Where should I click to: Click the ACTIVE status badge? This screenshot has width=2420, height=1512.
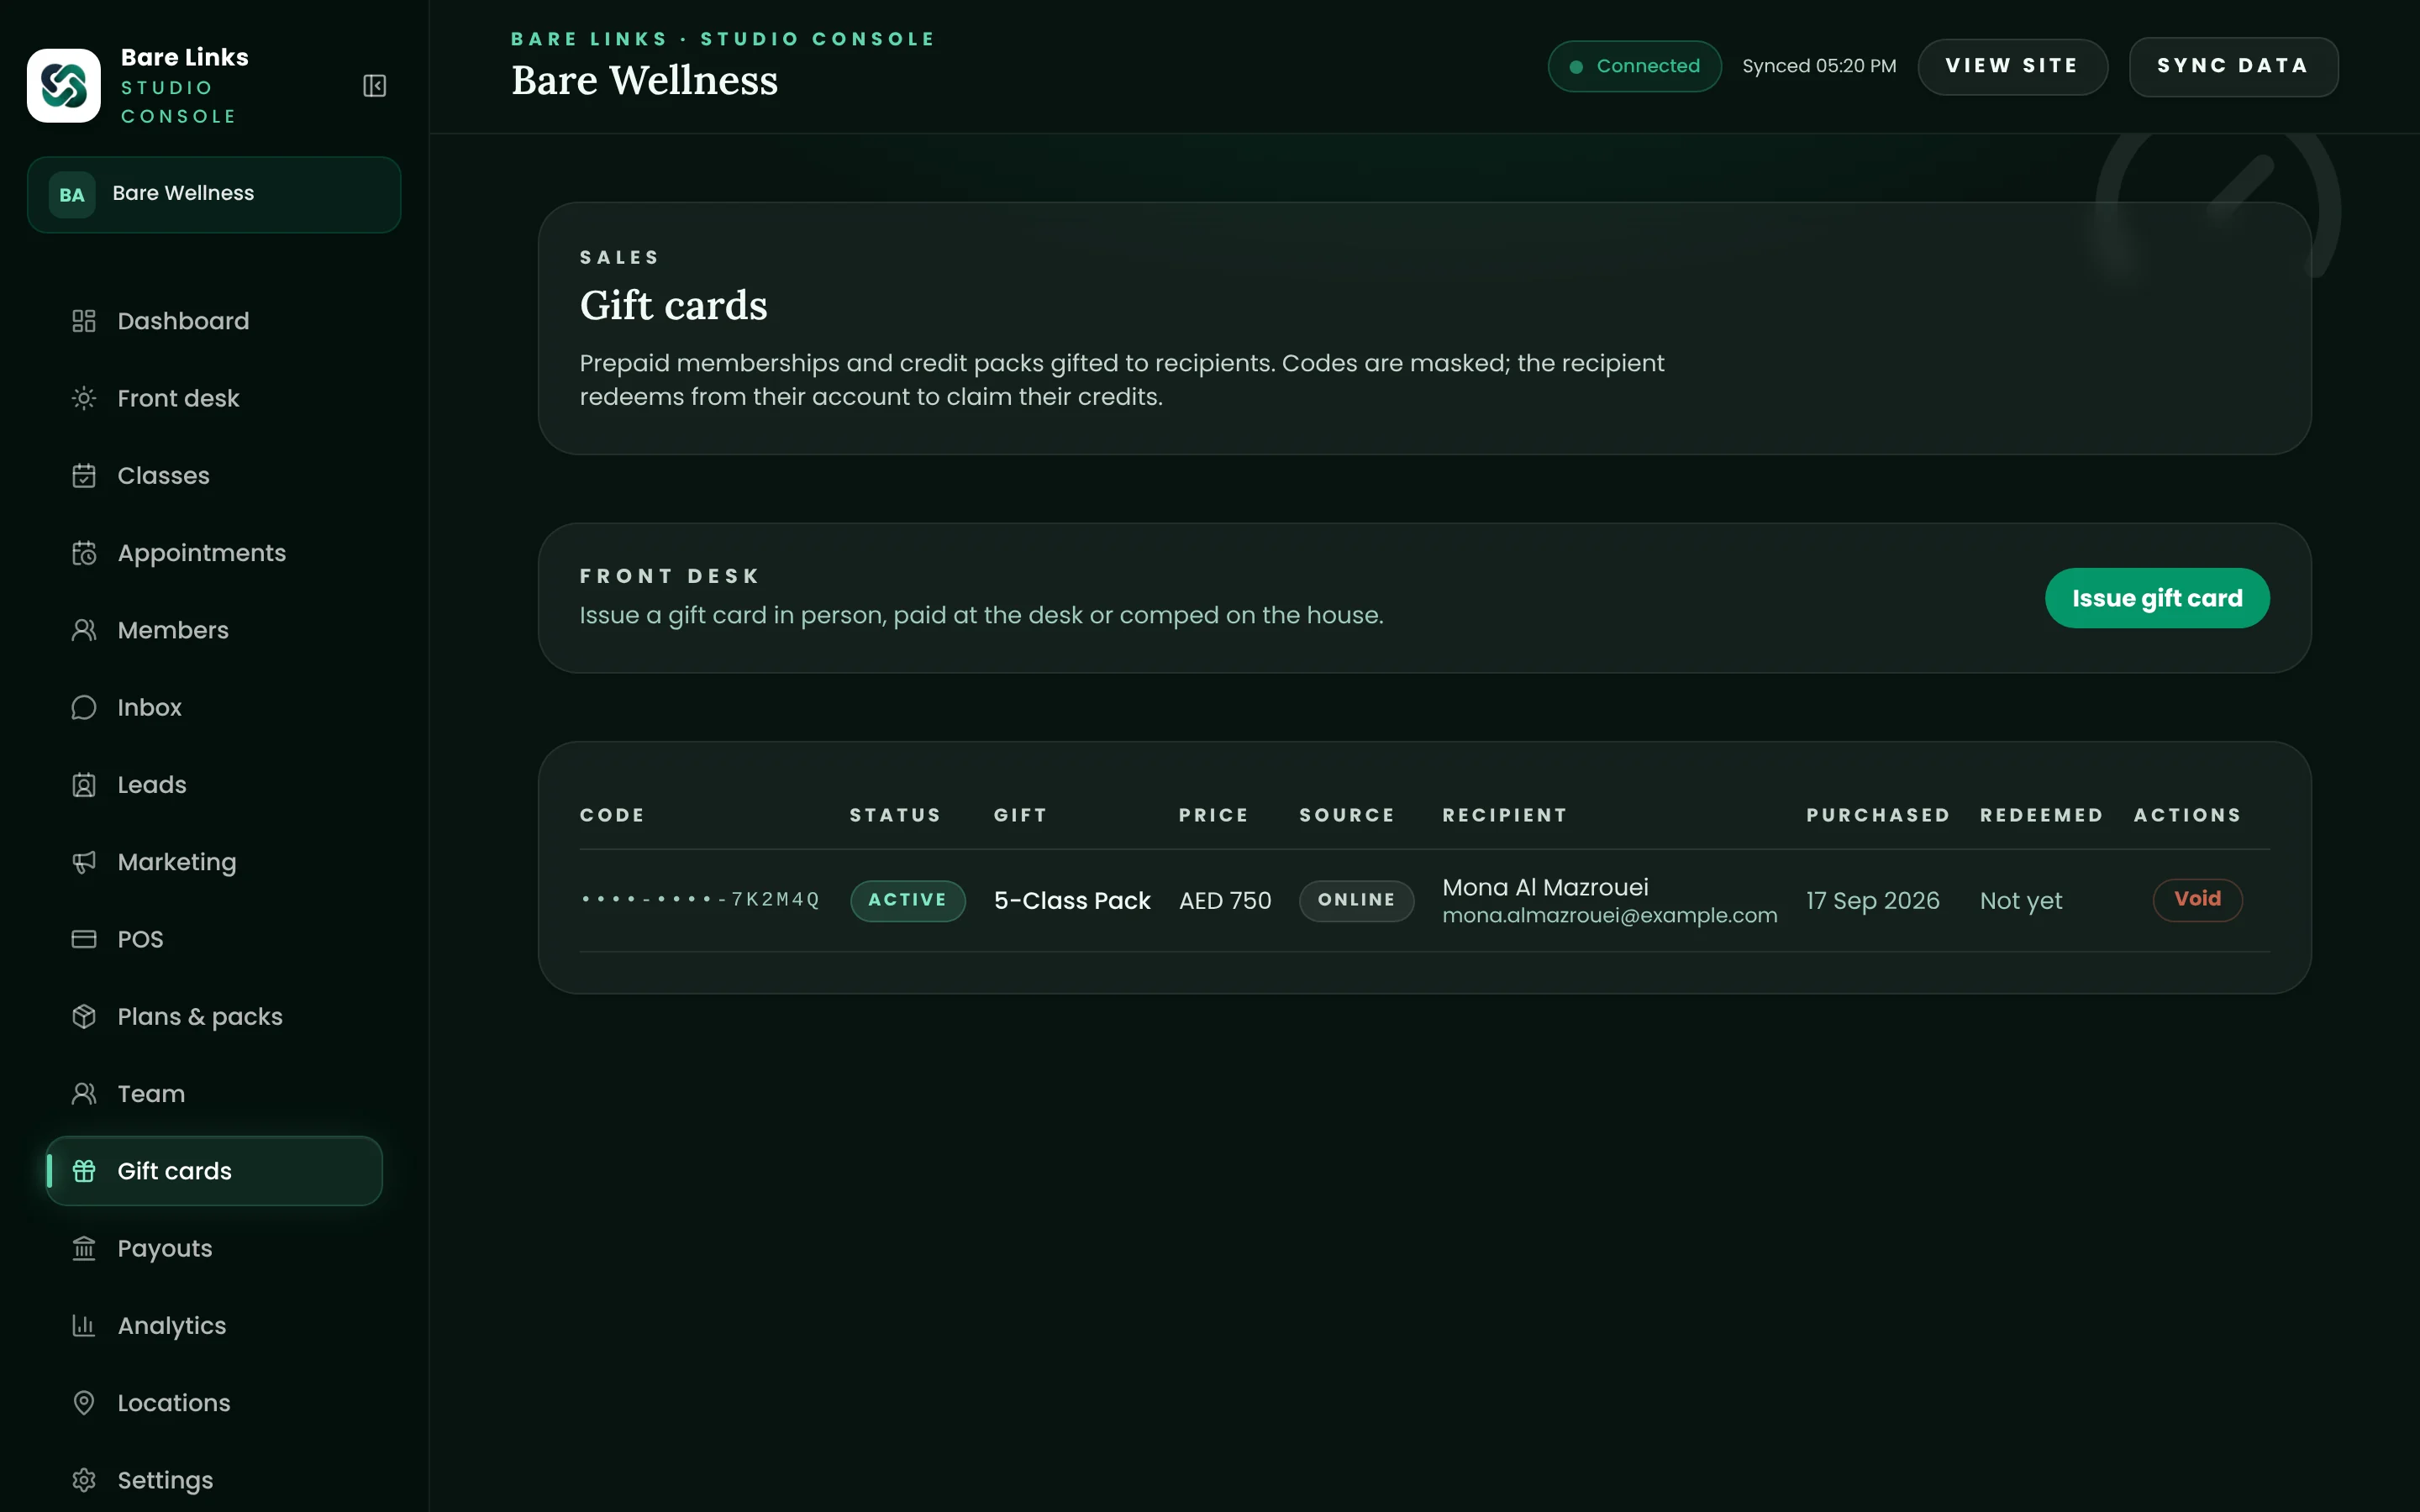[x=907, y=900]
